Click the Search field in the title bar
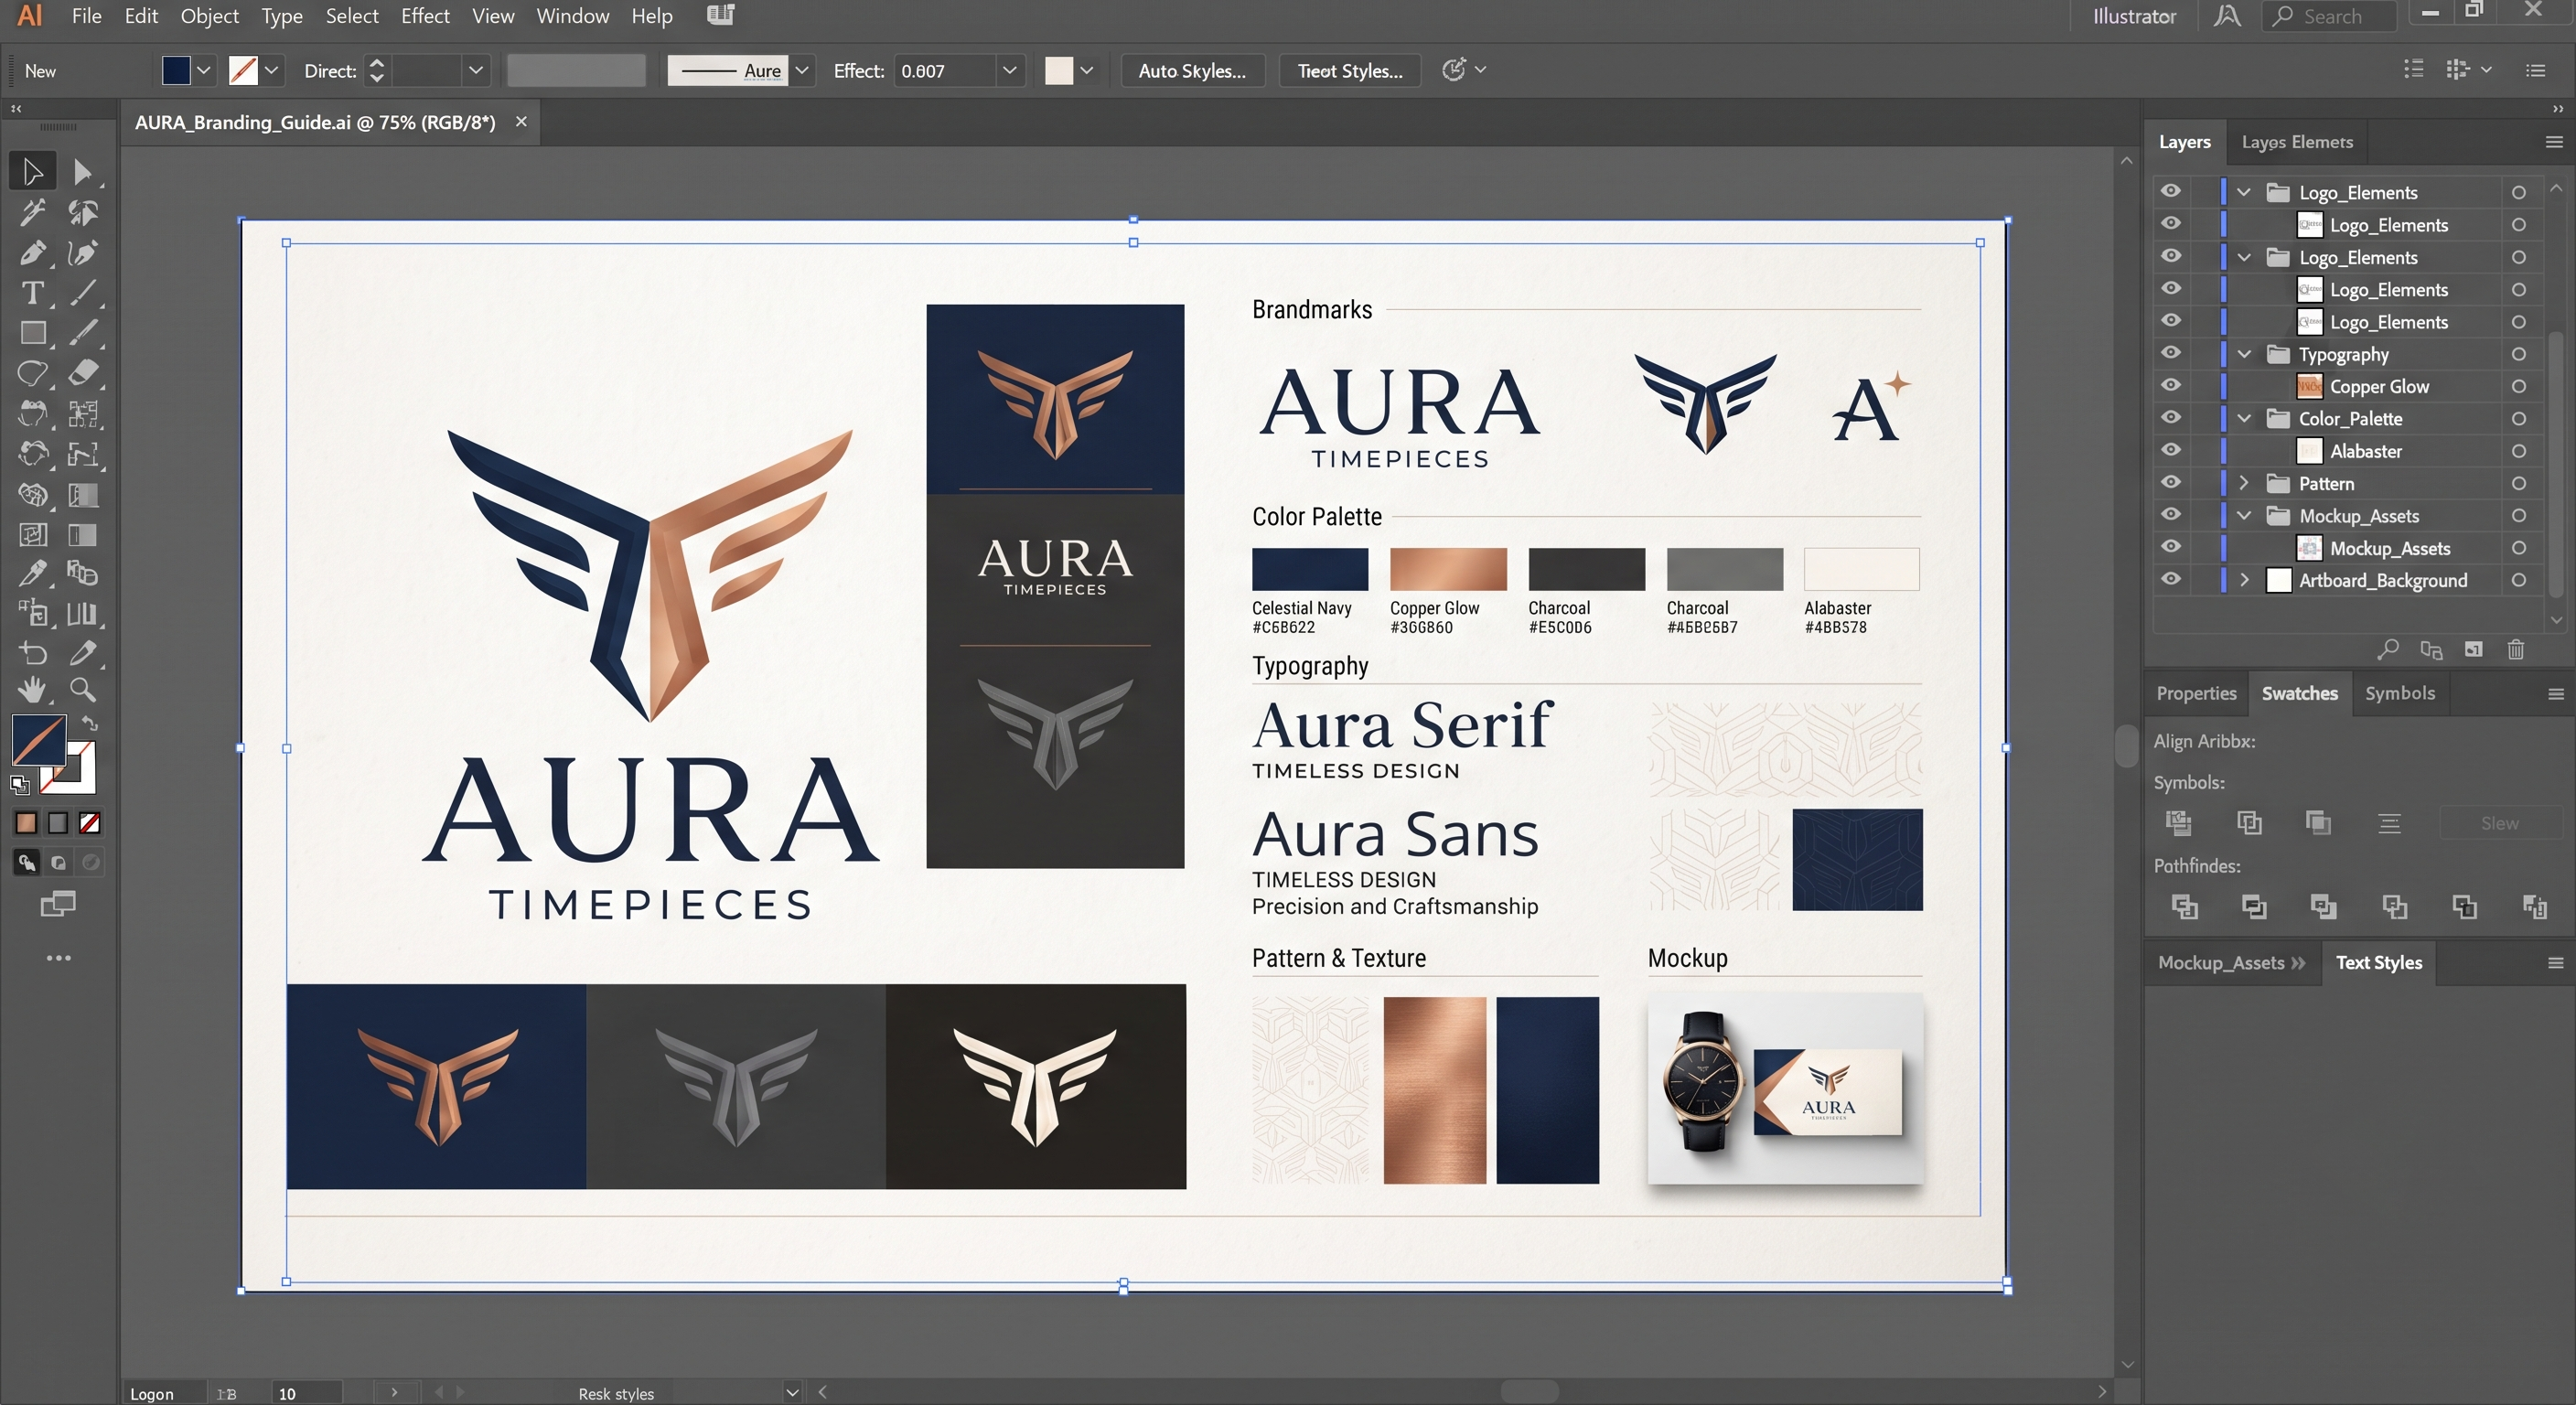The width and height of the screenshot is (2576, 1405). (x=2330, y=16)
